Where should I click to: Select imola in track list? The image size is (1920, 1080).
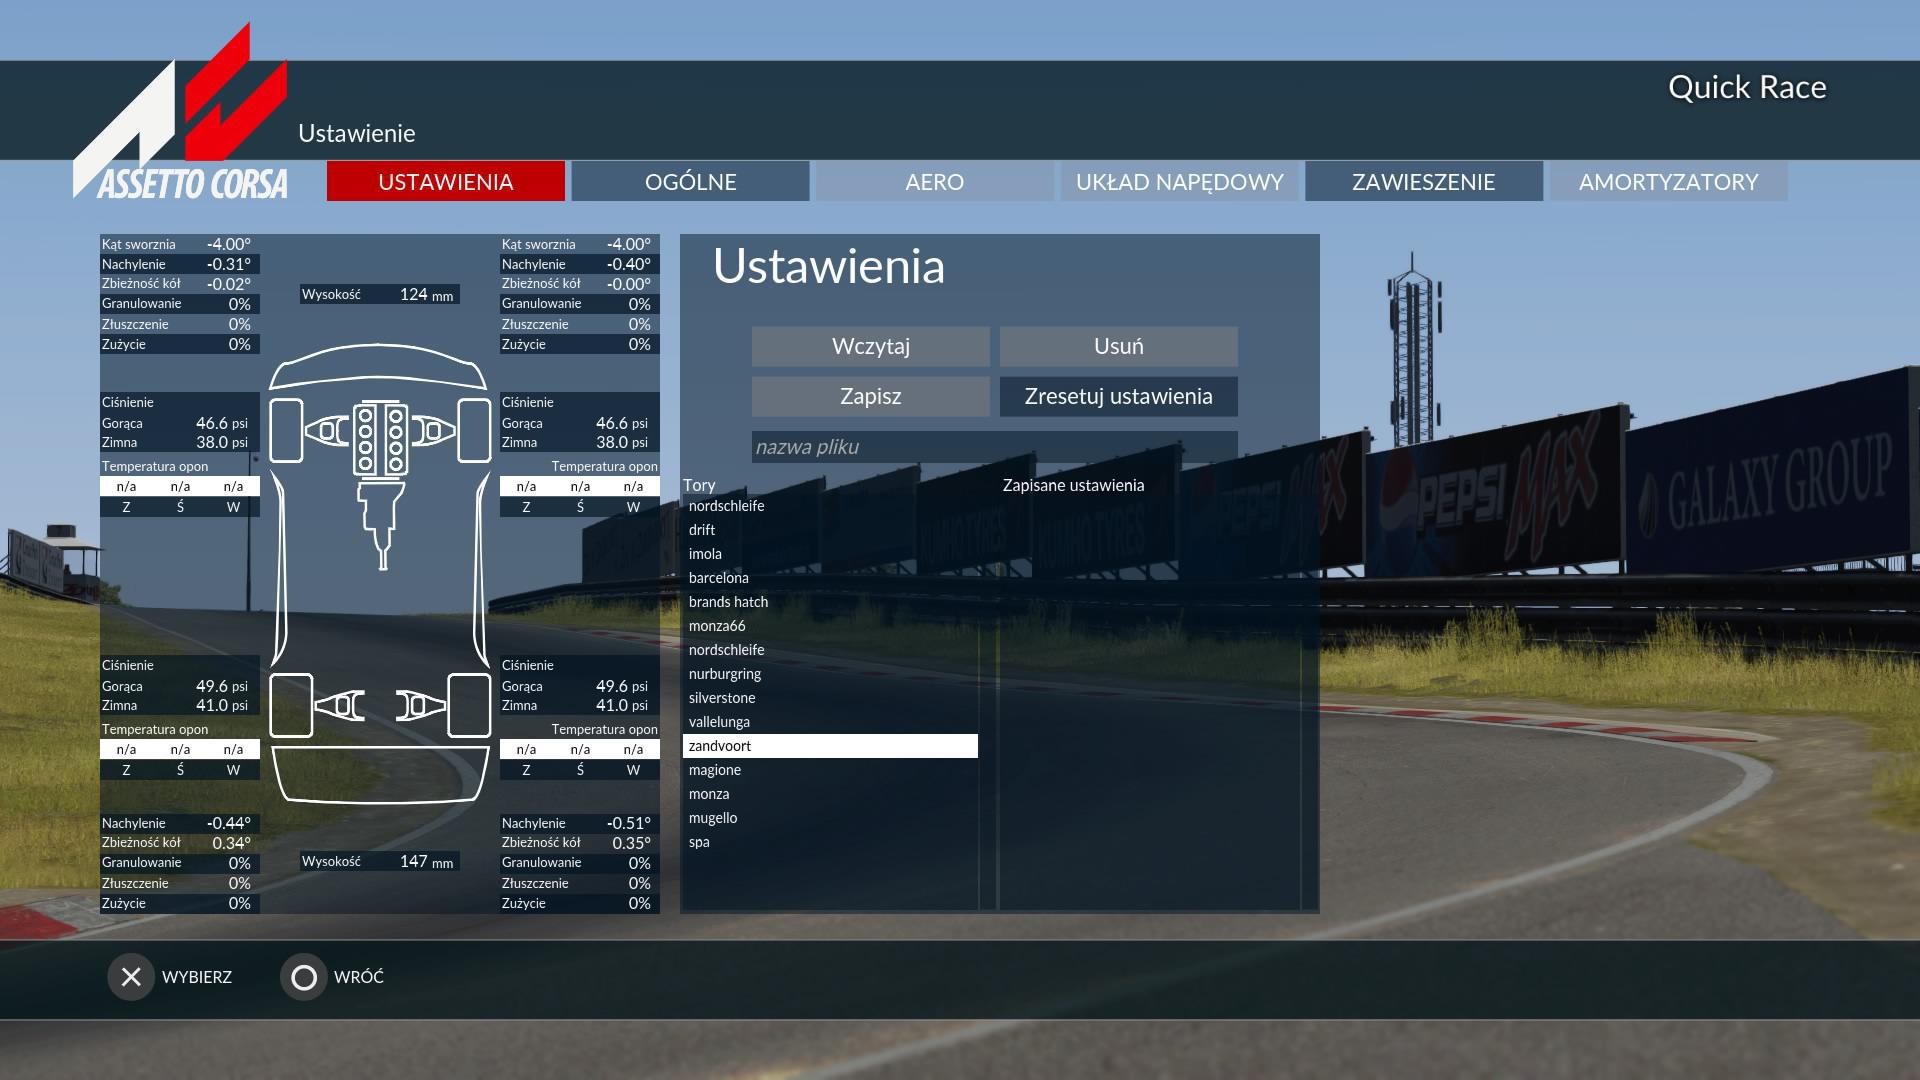click(x=830, y=554)
